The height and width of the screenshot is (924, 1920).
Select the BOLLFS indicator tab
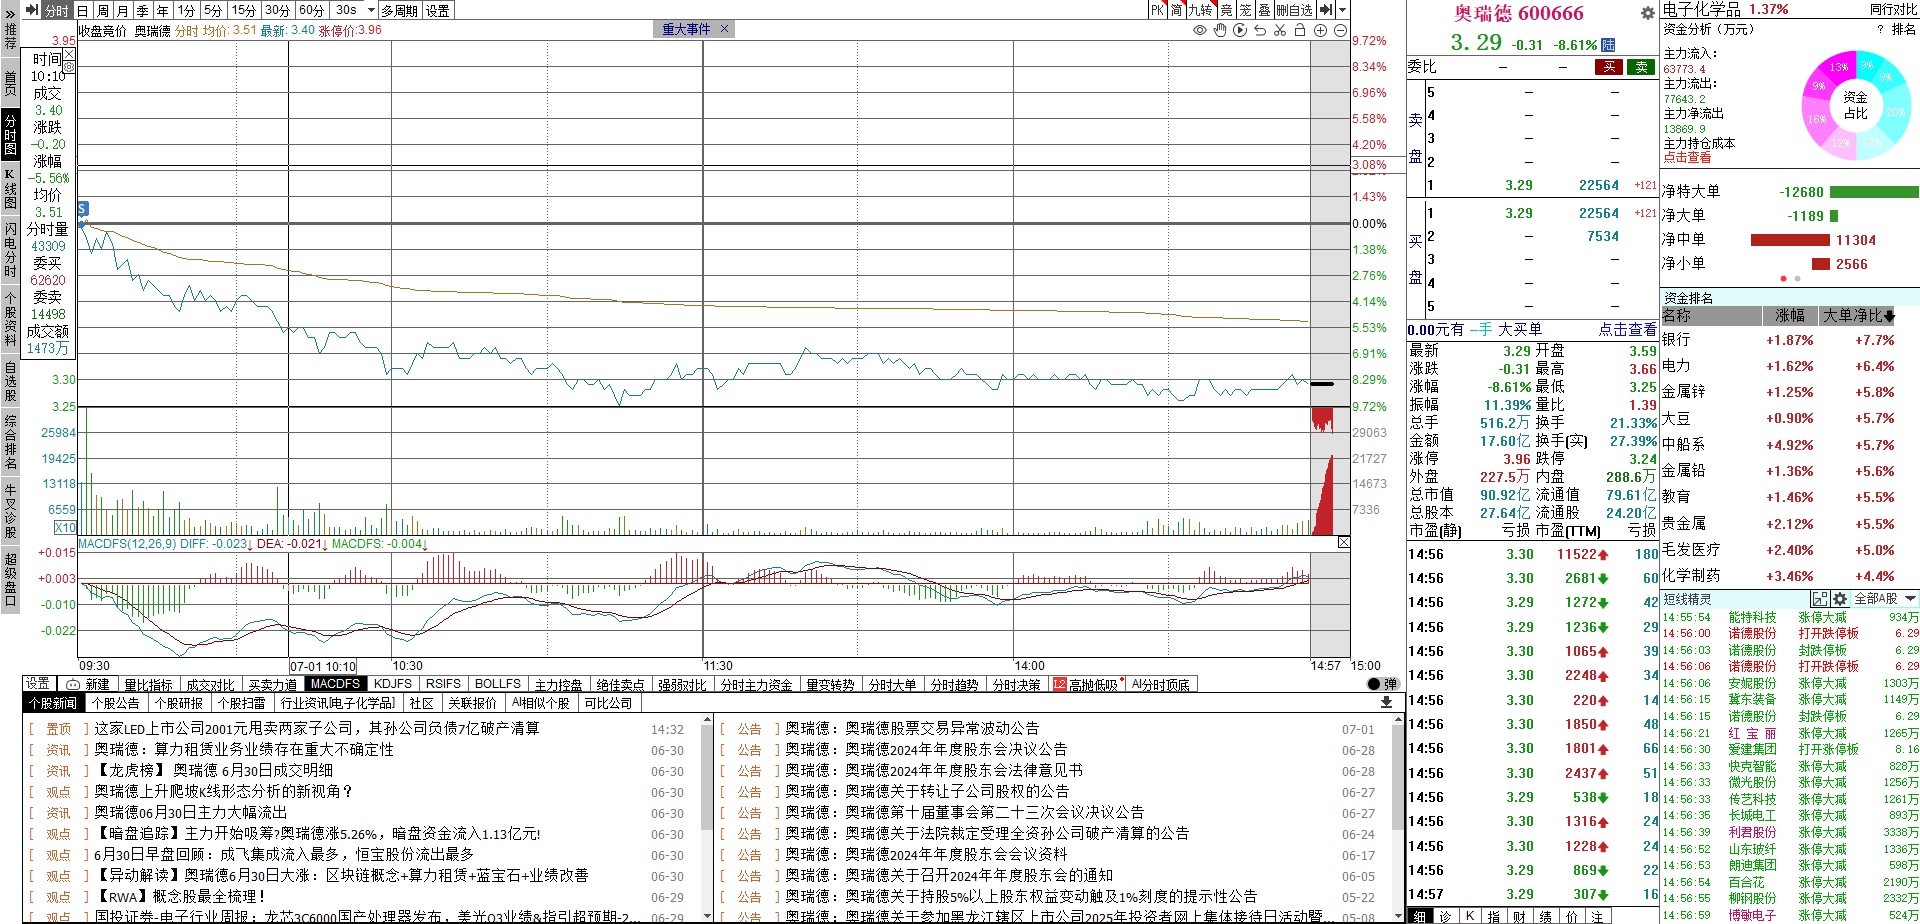pyautogui.click(x=498, y=684)
